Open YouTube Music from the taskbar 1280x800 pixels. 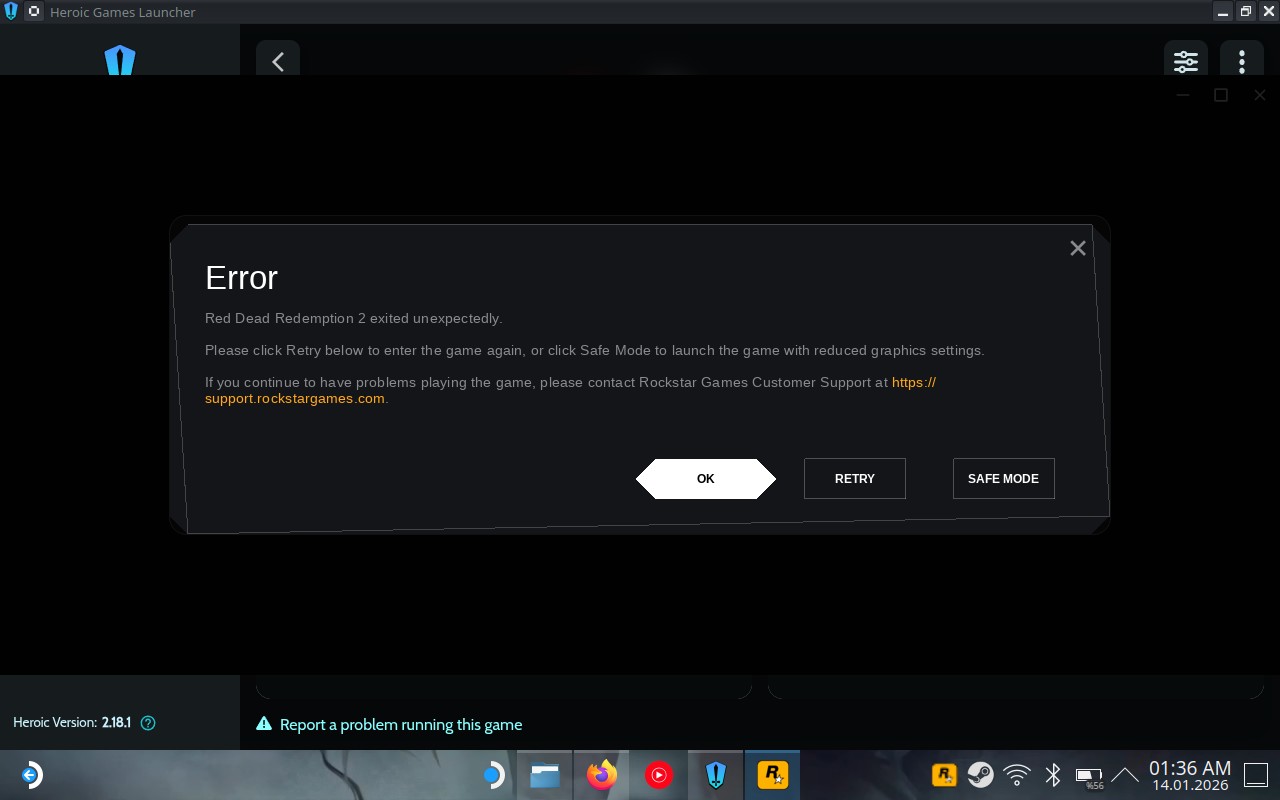[659, 775]
